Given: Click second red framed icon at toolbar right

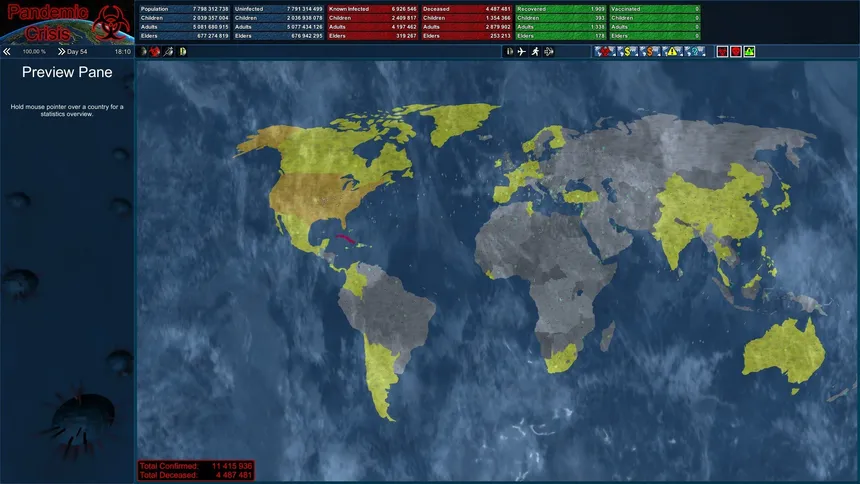Looking at the screenshot, I should (x=736, y=52).
